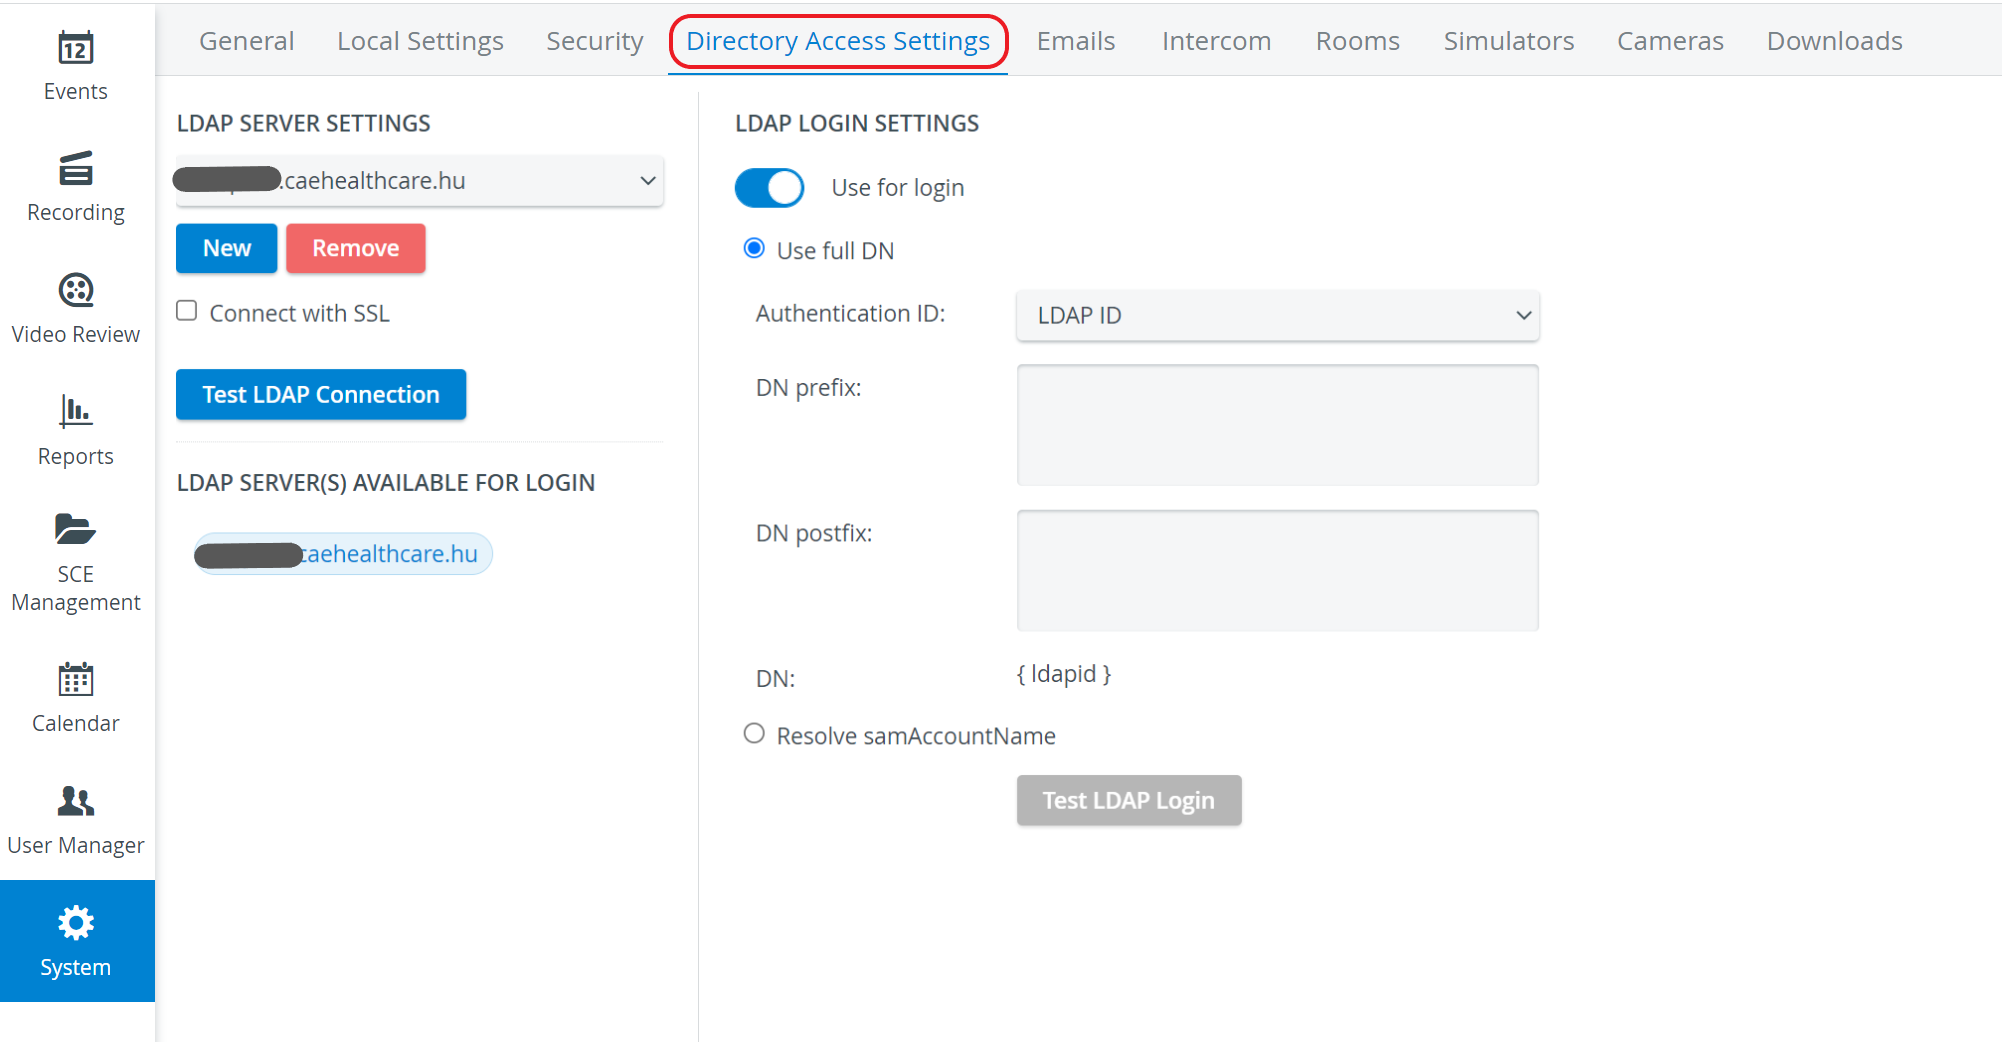2002x1042 pixels.
Task: Select the Resolve samAccountName radio button
Action: [x=754, y=734]
